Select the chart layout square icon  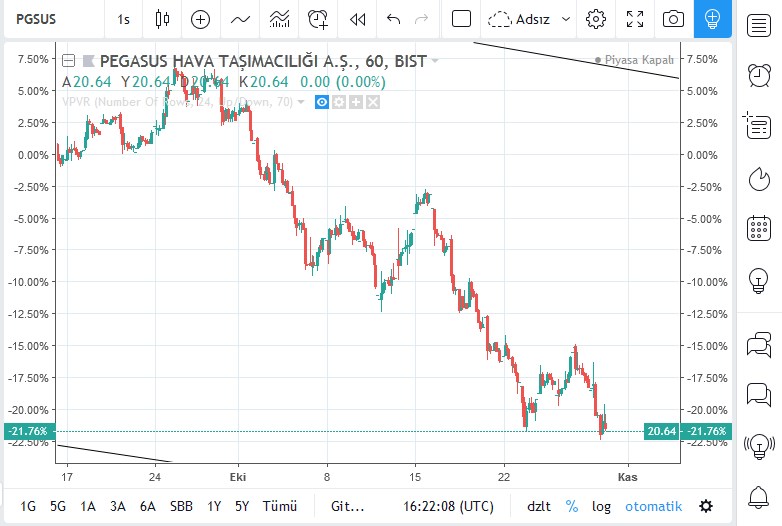click(461, 19)
